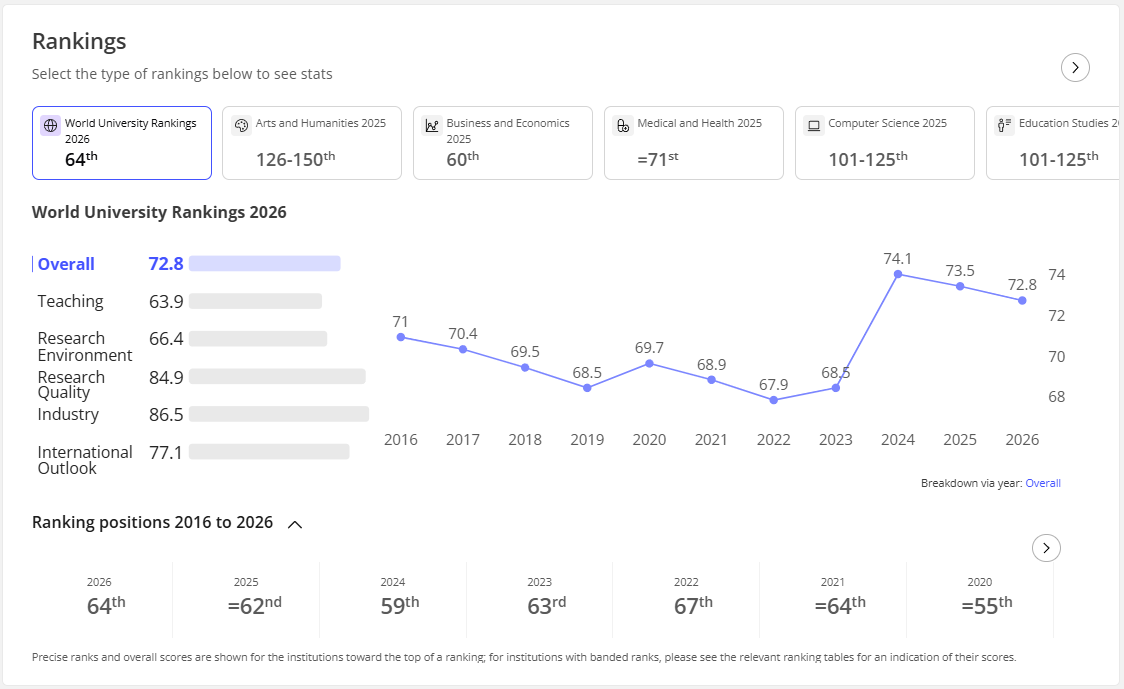Click the 2022 data point at 67.9
1124x689 pixels.
(x=773, y=400)
